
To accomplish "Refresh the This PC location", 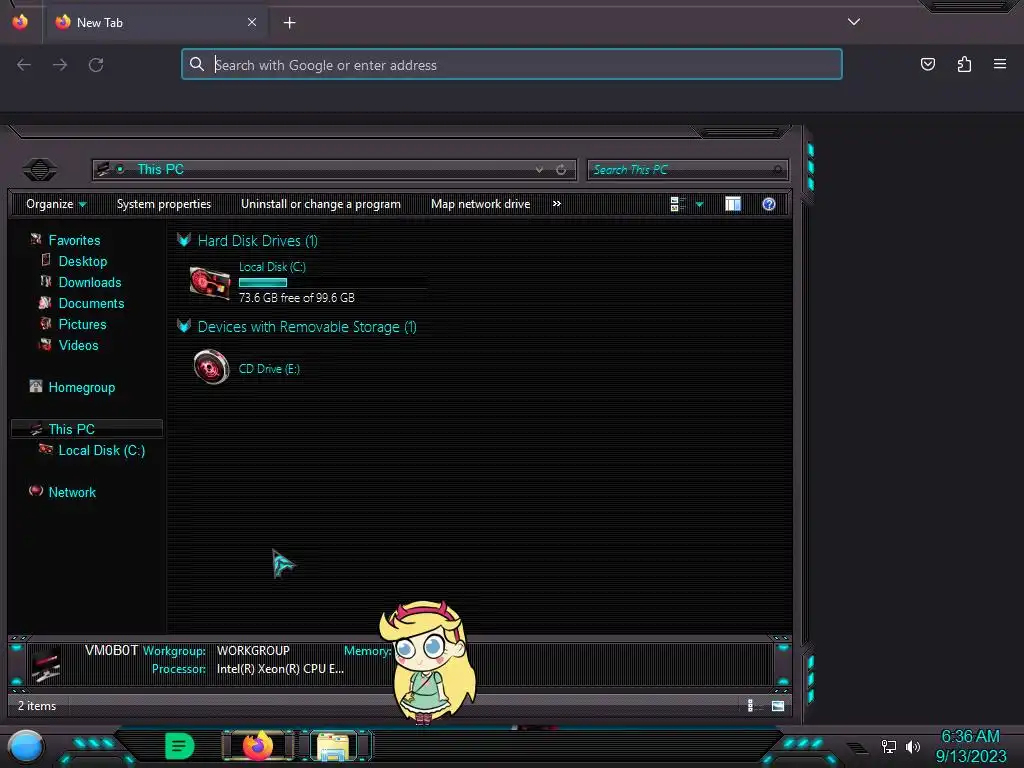I will pyautogui.click(x=561, y=170).
